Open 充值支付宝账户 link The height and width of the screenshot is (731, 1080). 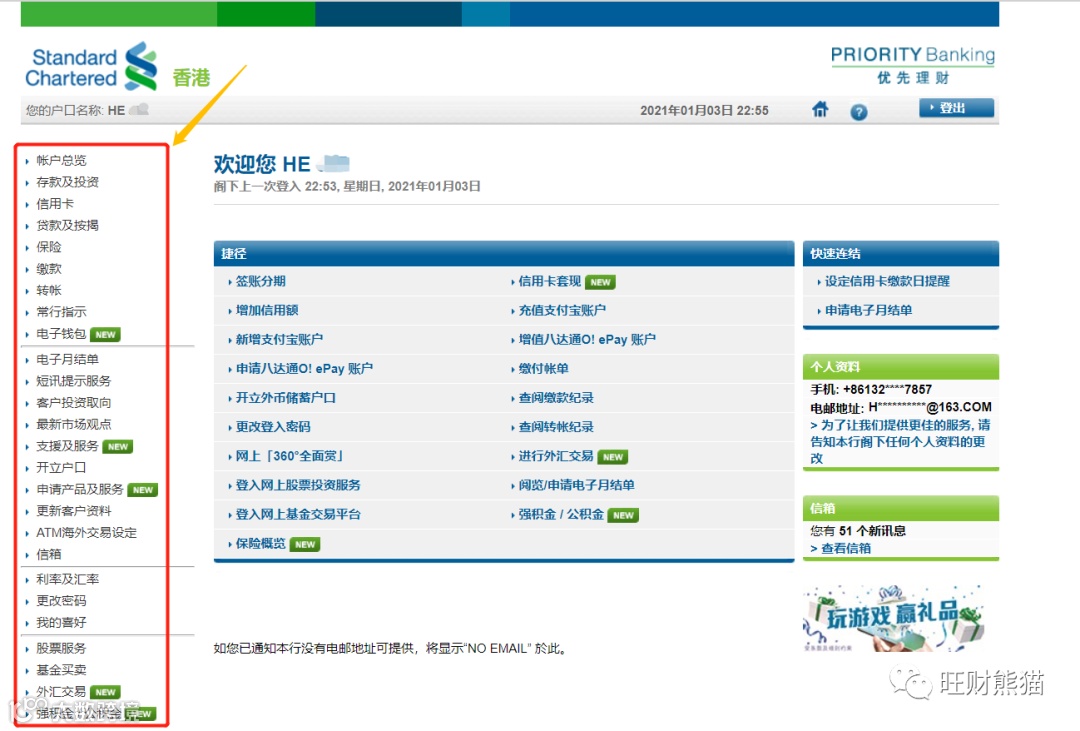[562, 310]
